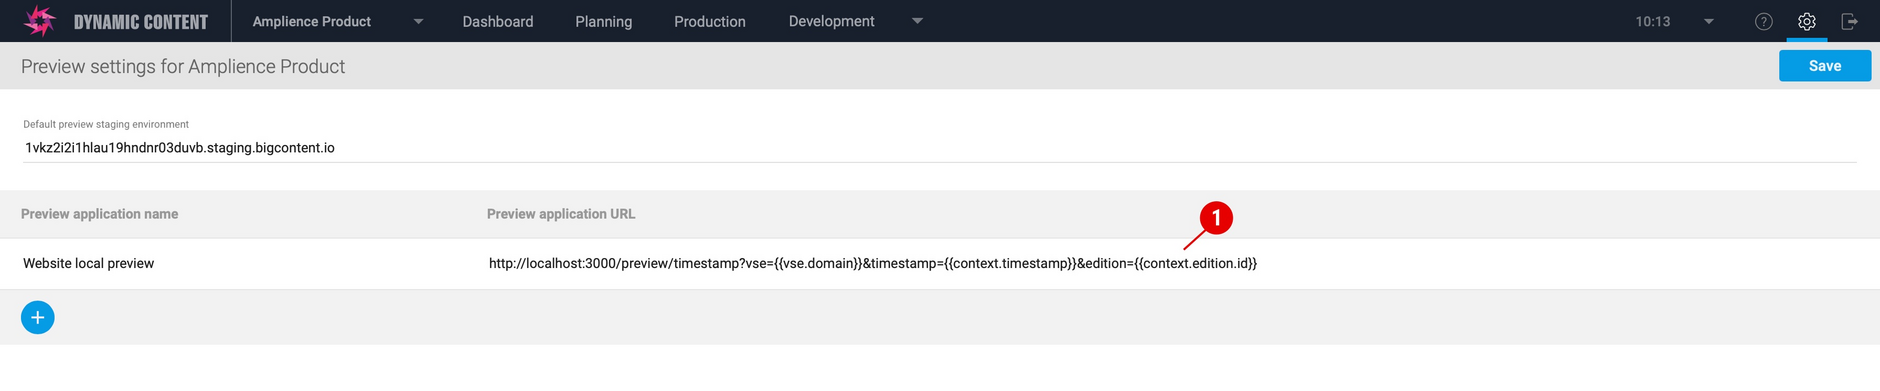Open the time 10:13 dropdown arrow

pyautogui.click(x=1709, y=21)
